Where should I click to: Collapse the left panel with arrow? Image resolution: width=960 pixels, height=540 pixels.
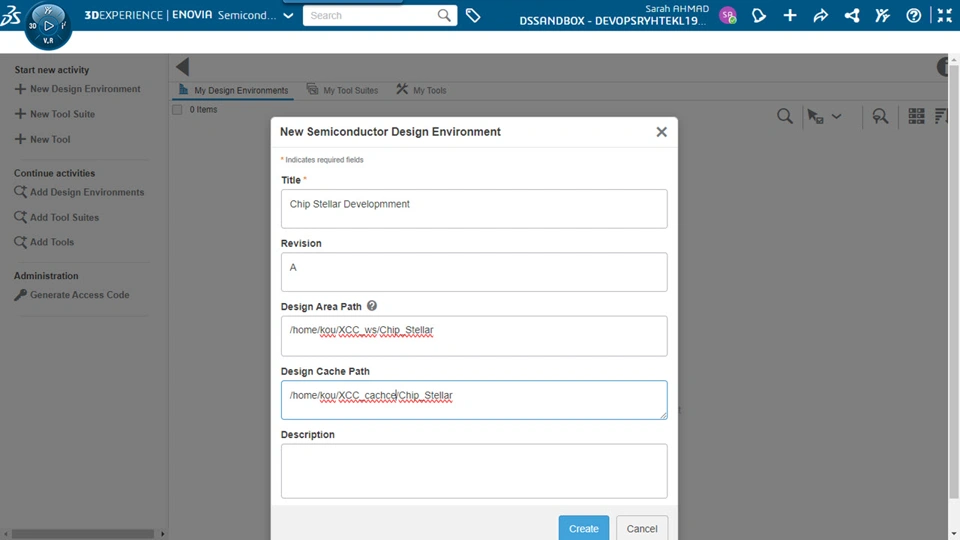[182, 67]
